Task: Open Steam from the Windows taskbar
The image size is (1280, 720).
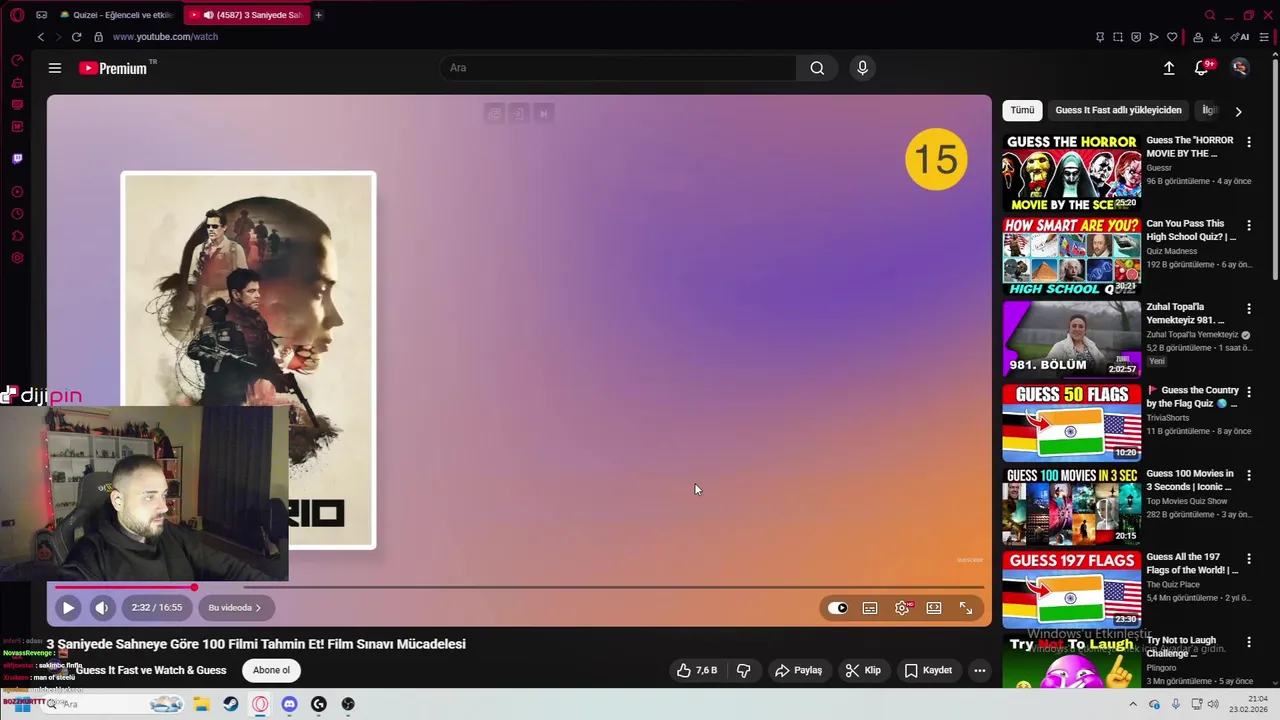Action: pos(231,704)
